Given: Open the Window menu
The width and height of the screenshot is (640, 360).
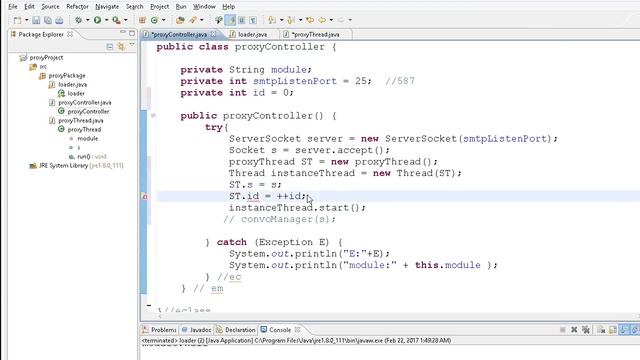Looking at the screenshot, I should (204, 7).
